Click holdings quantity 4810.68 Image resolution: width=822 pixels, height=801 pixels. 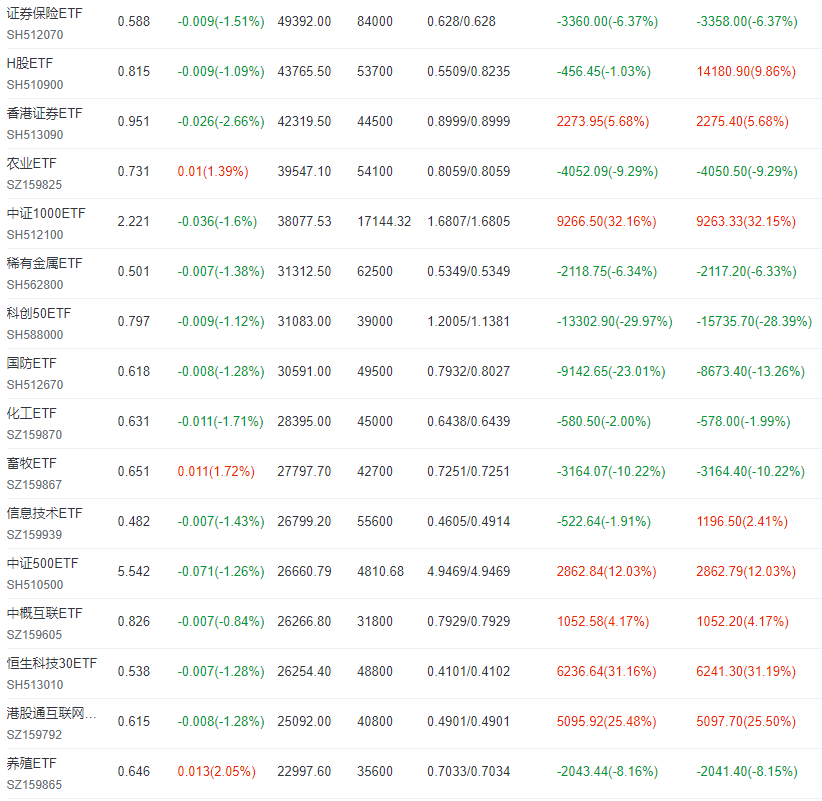381,571
